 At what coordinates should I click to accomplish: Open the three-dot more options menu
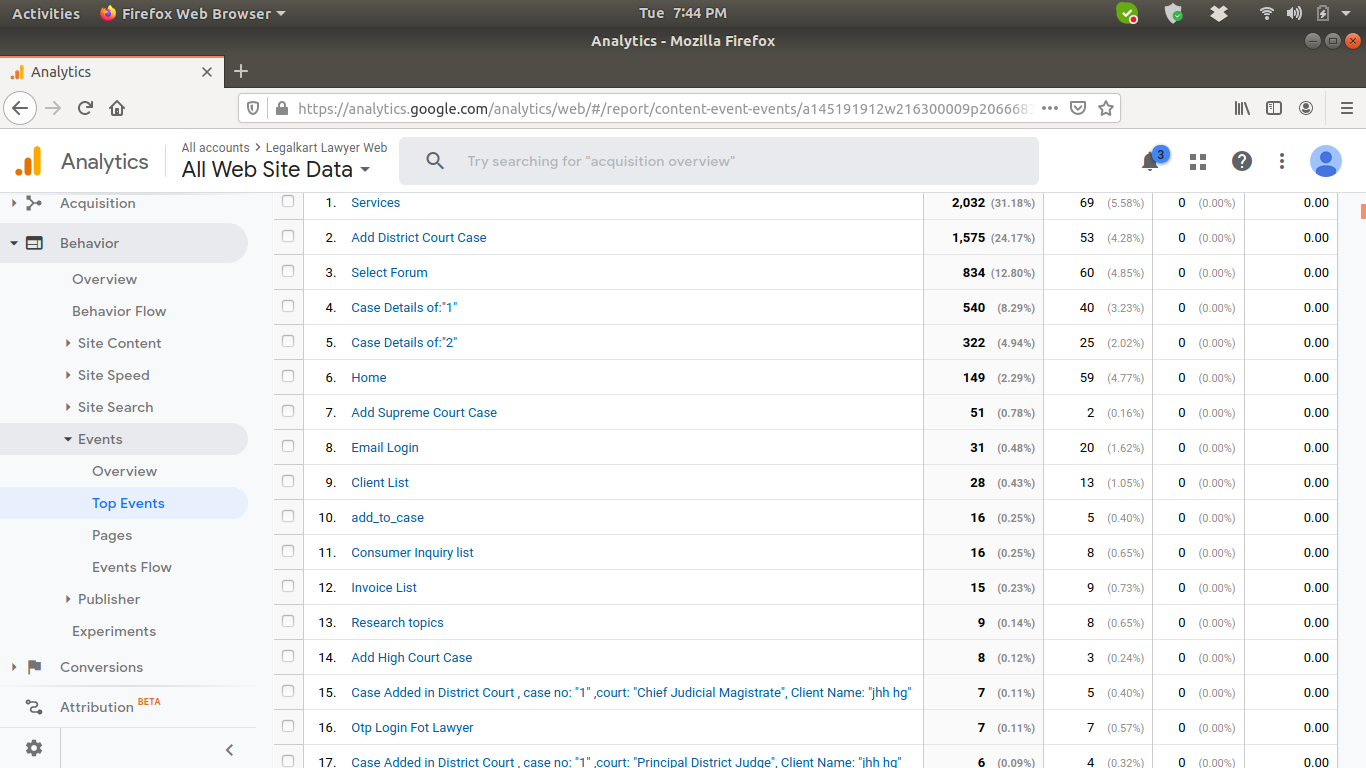[x=1282, y=161]
